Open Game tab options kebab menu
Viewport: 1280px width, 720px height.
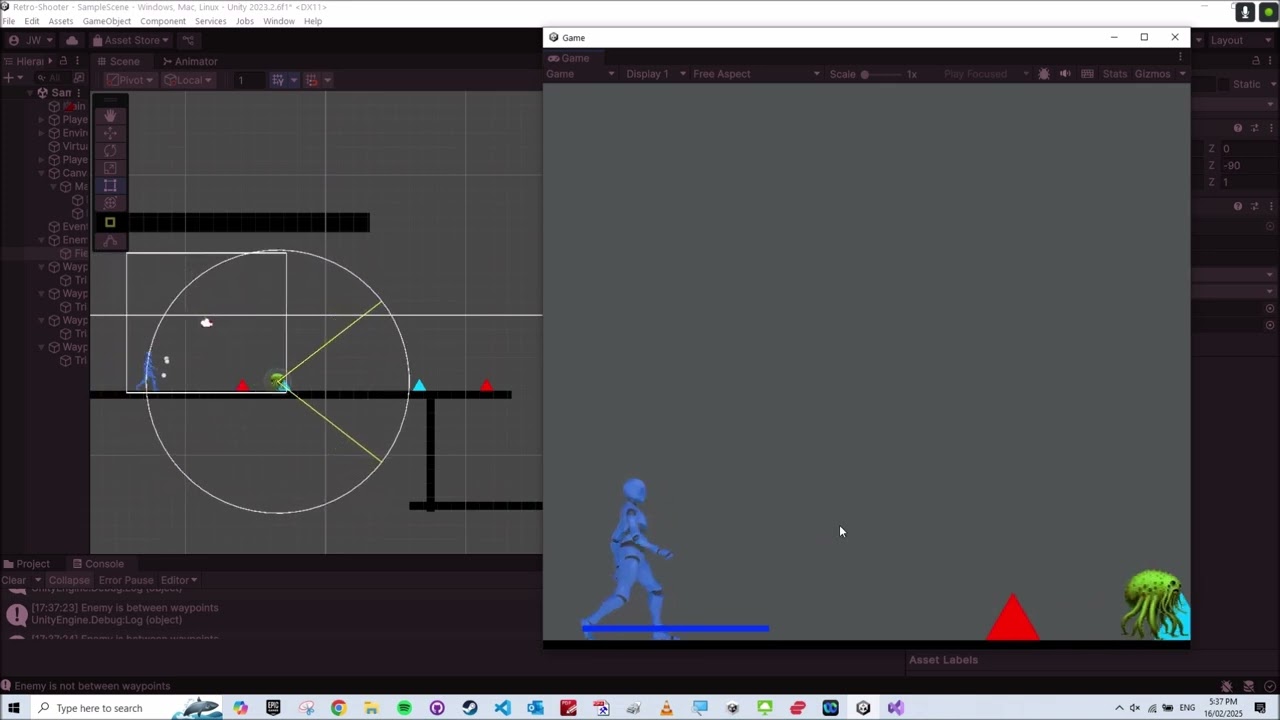tap(1180, 57)
